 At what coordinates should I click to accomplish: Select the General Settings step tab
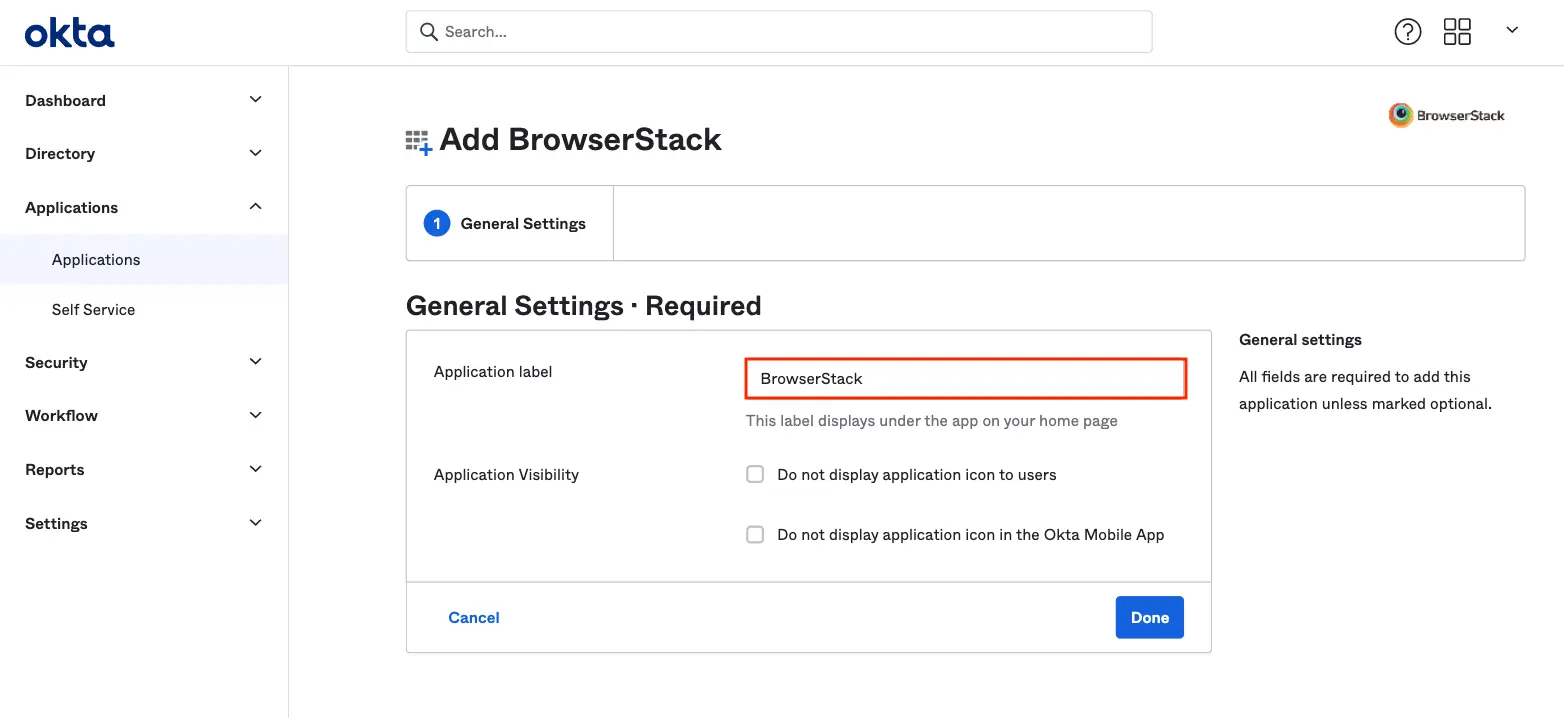[510, 223]
